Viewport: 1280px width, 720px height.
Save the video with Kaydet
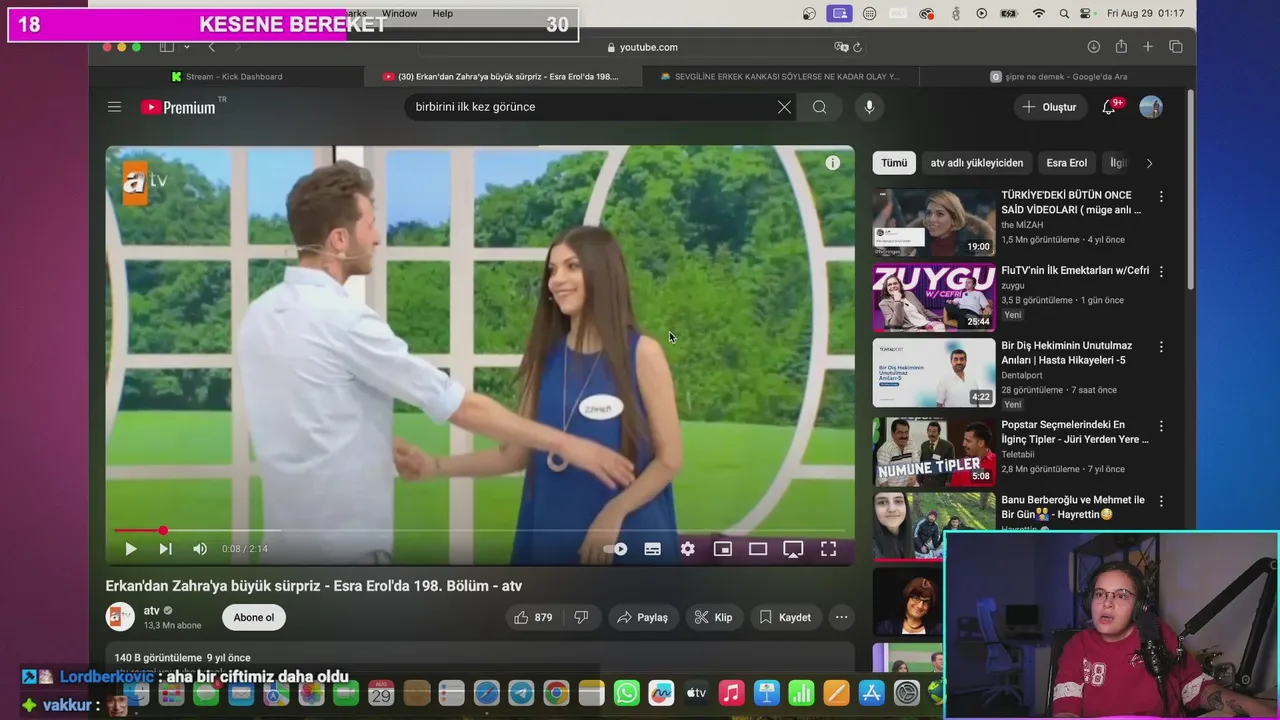coord(785,617)
